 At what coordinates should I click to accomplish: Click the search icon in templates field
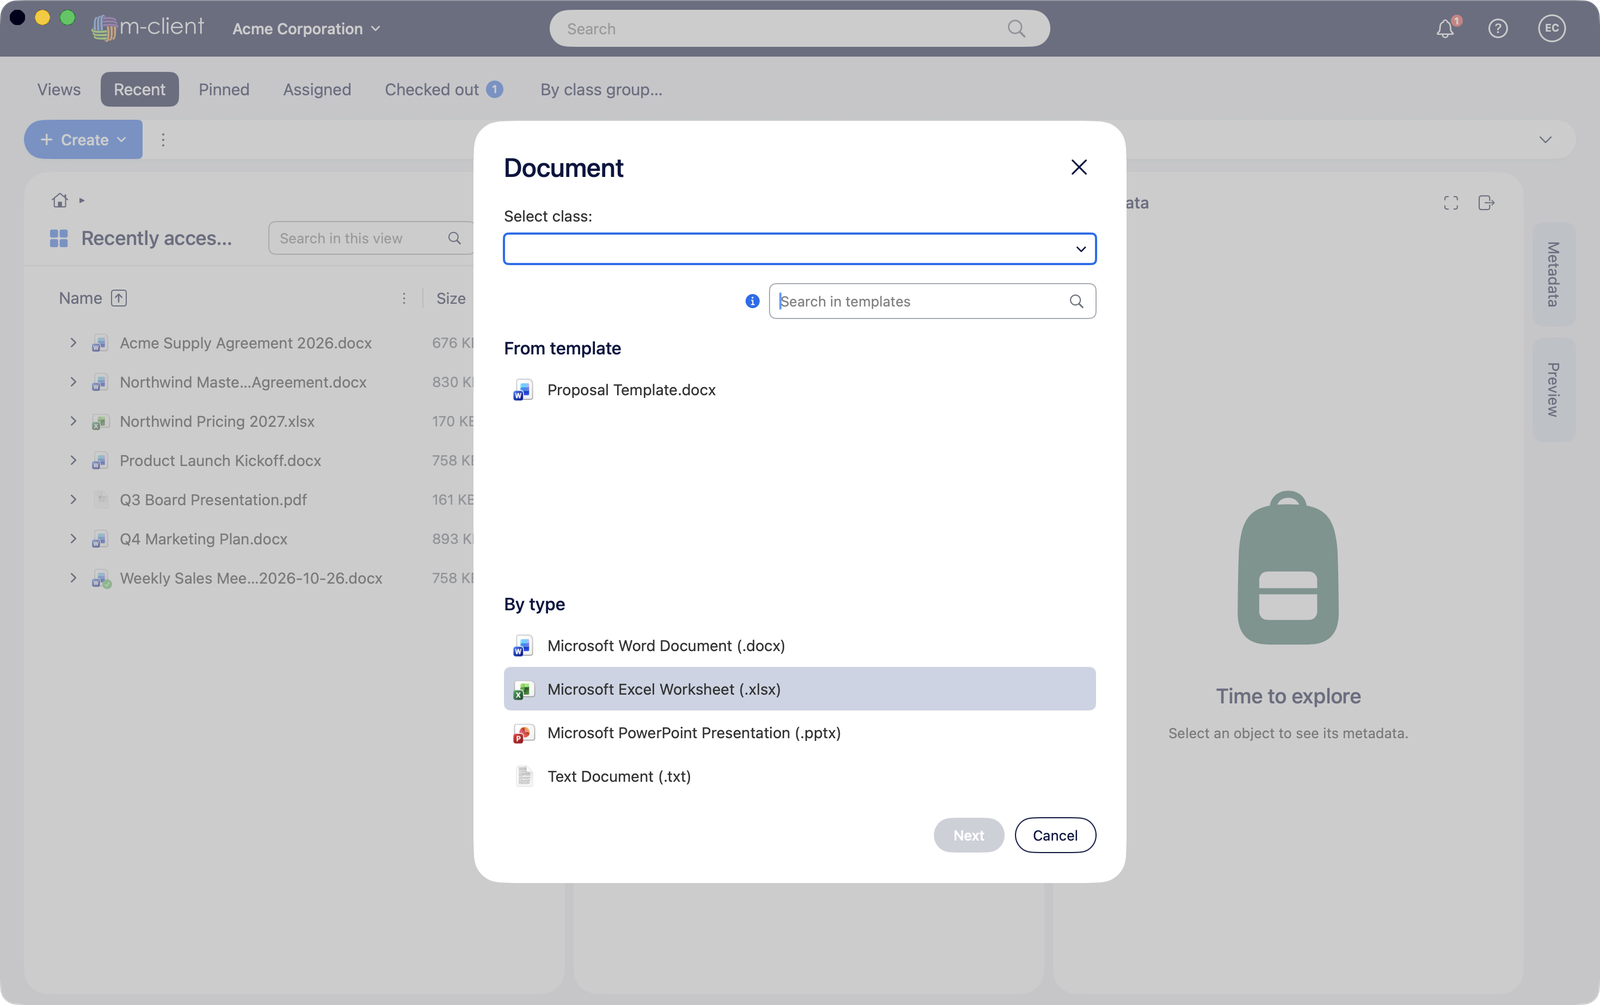pos(1076,301)
